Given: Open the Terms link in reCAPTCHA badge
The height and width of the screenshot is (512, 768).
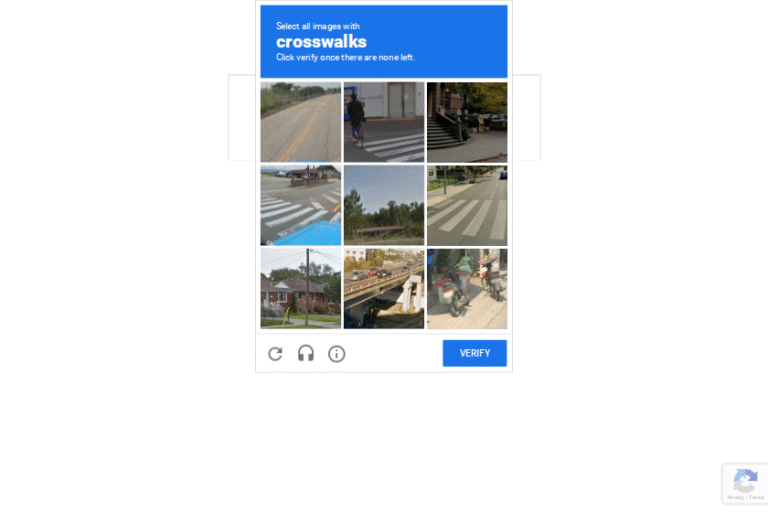Looking at the screenshot, I should pos(756,497).
